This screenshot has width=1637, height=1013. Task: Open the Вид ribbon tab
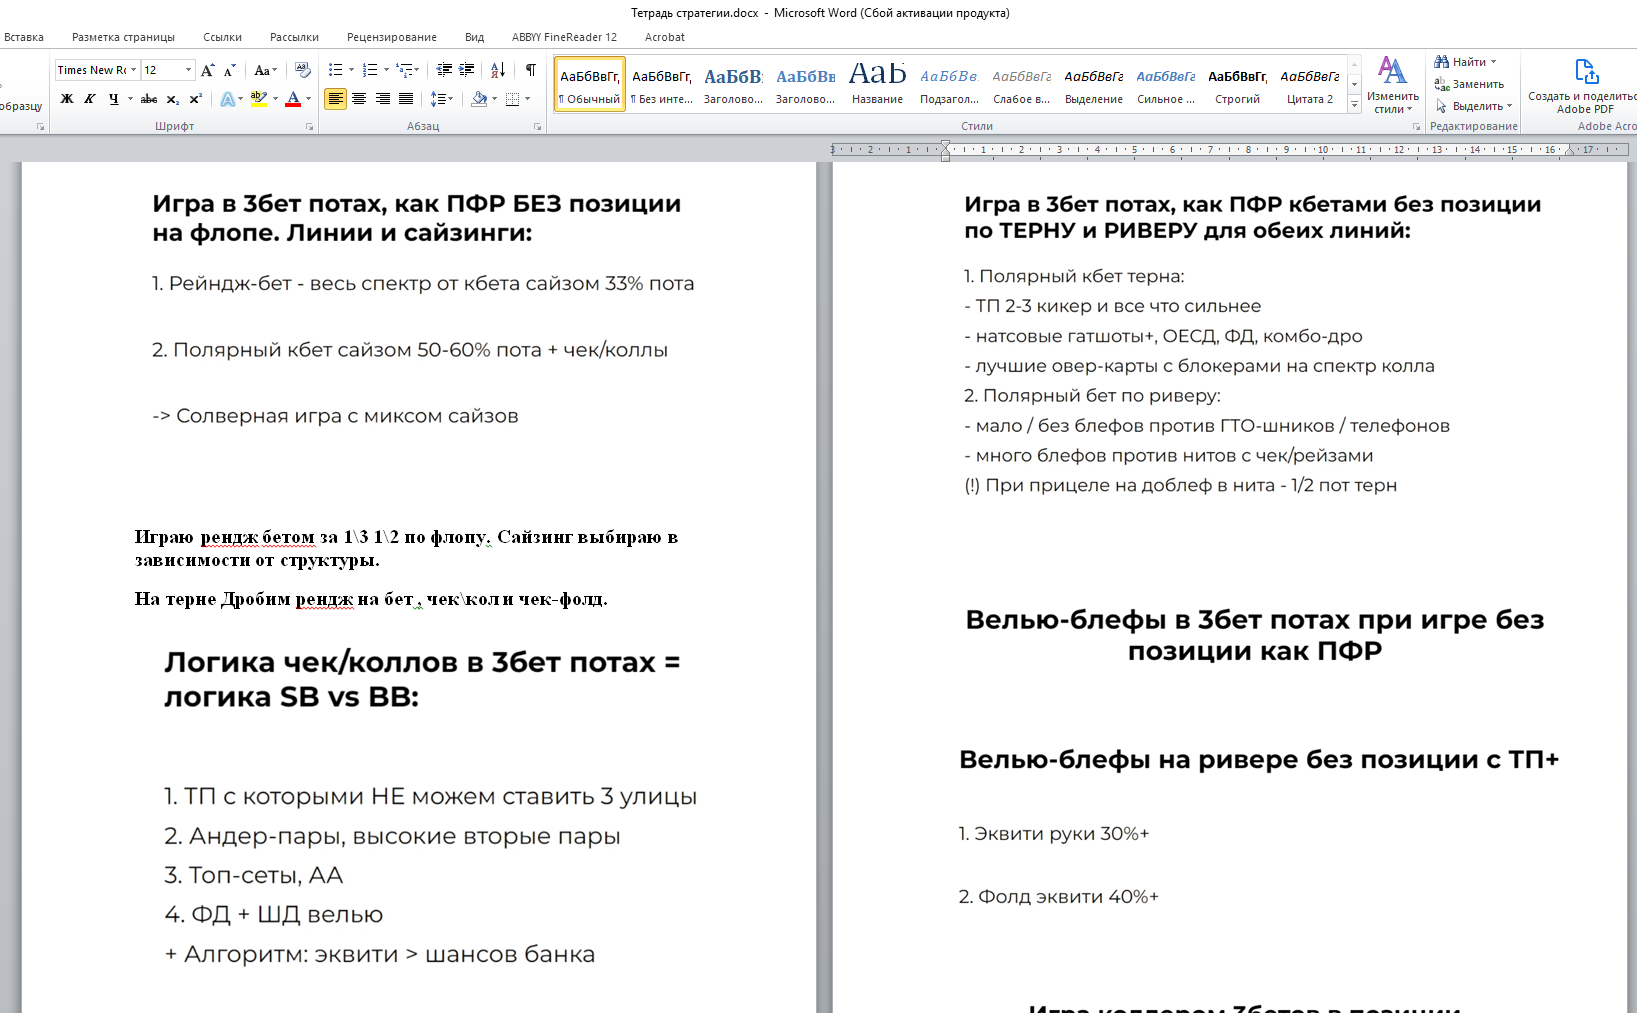coord(474,37)
